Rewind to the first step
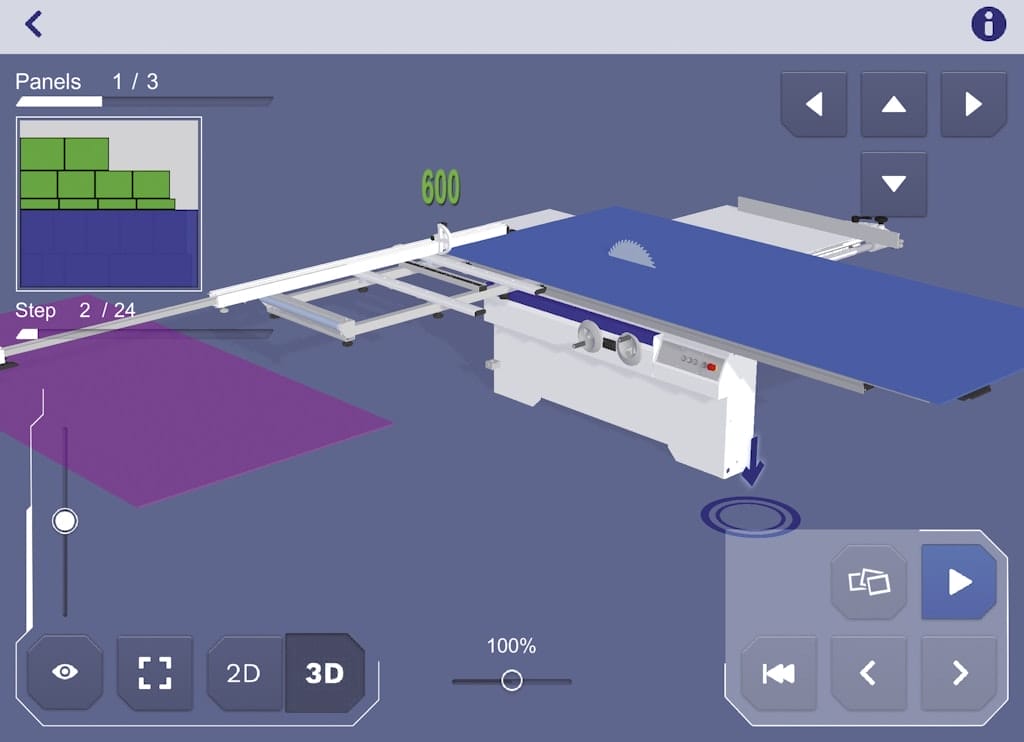The width and height of the screenshot is (1024, 742). (778, 673)
